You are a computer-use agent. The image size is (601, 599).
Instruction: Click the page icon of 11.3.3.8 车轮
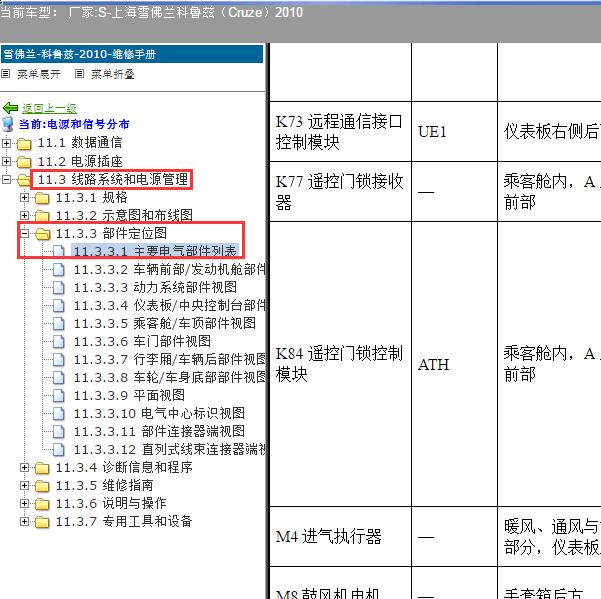(59, 377)
